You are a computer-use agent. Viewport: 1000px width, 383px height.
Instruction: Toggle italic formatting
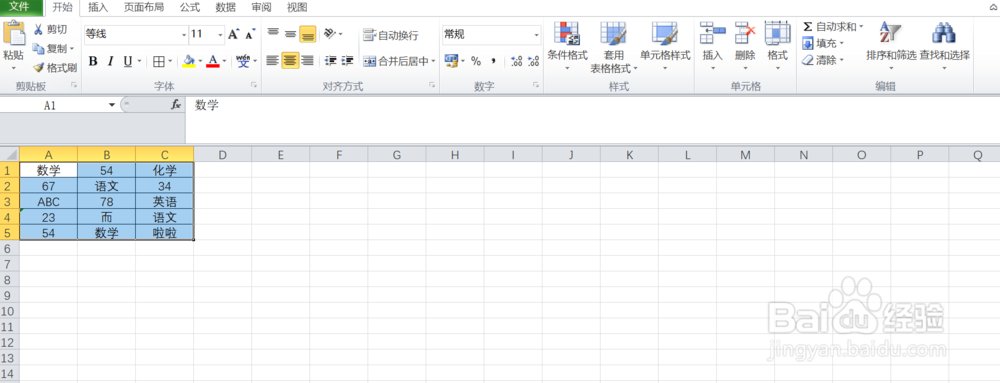pos(110,61)
